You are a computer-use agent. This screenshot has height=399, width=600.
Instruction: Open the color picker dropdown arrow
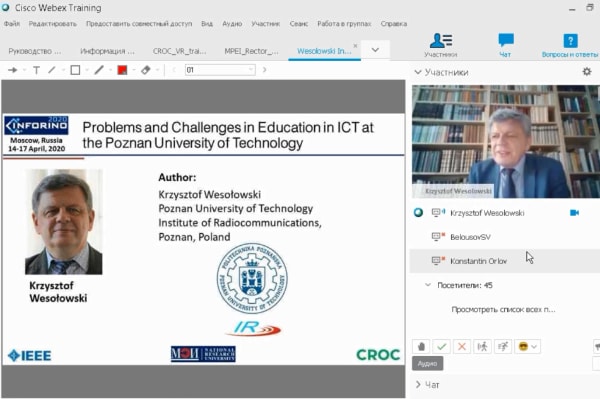[134, 70]
